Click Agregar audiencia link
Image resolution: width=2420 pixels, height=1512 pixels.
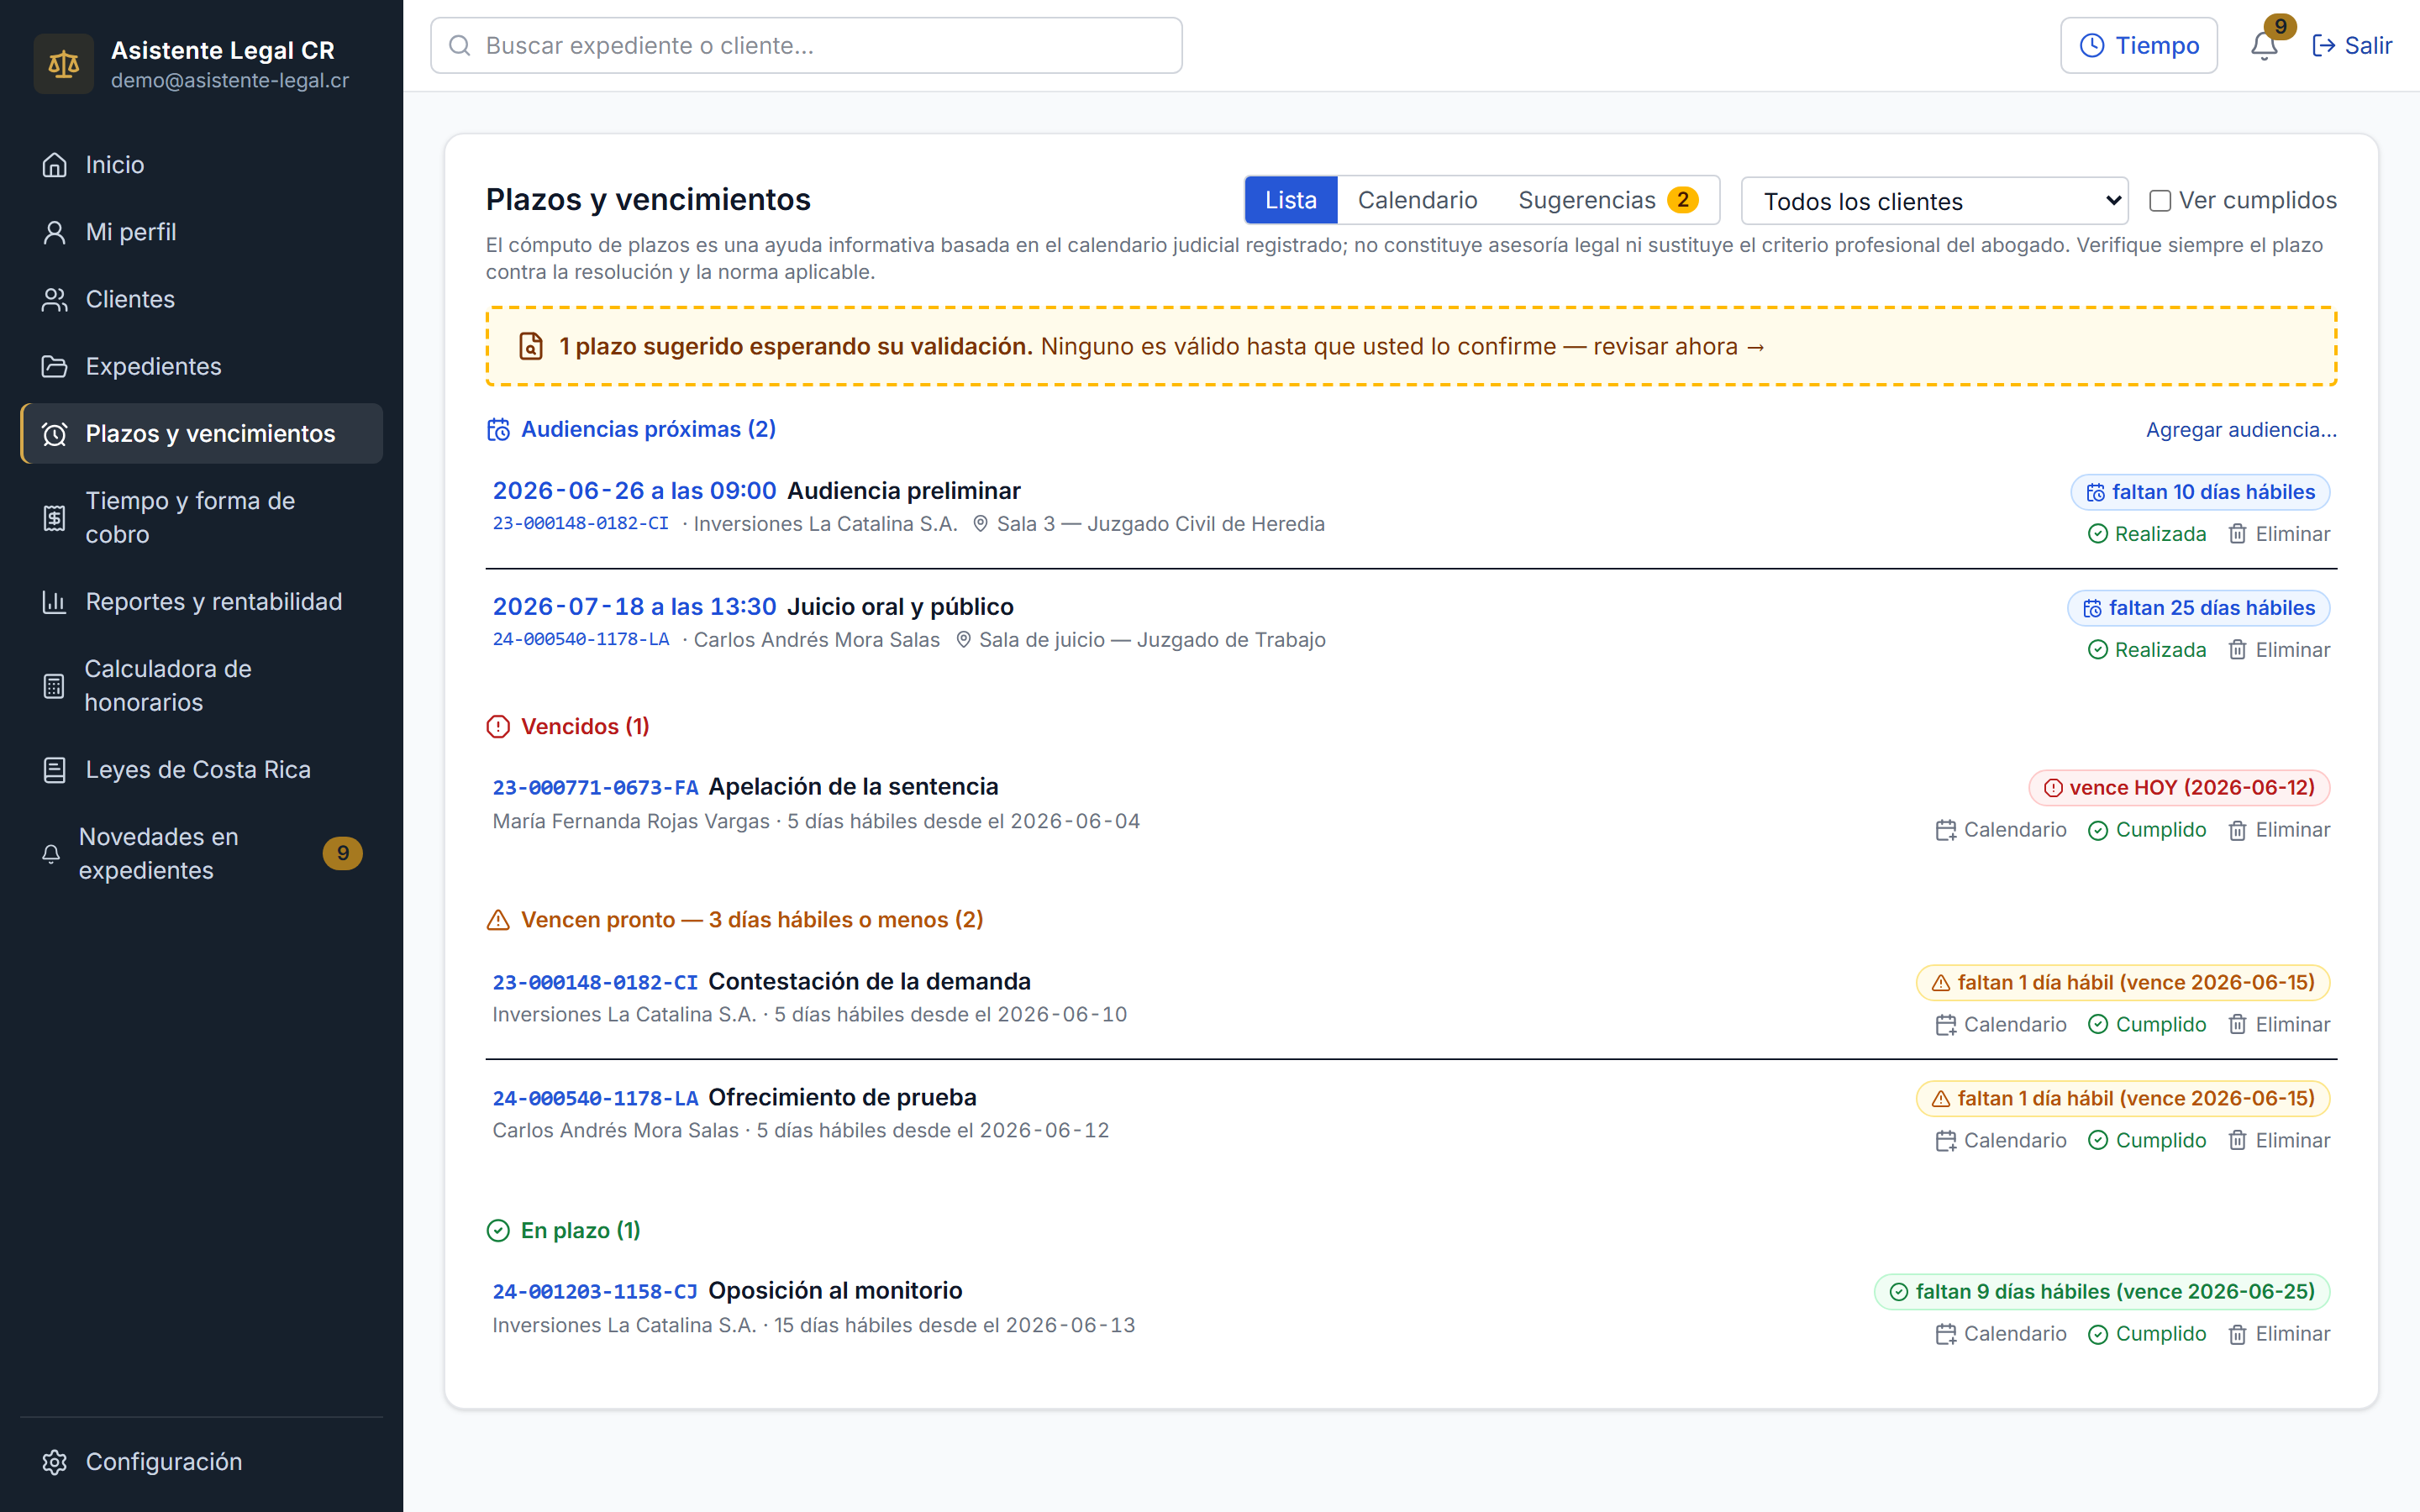[x=2241, y=429]
